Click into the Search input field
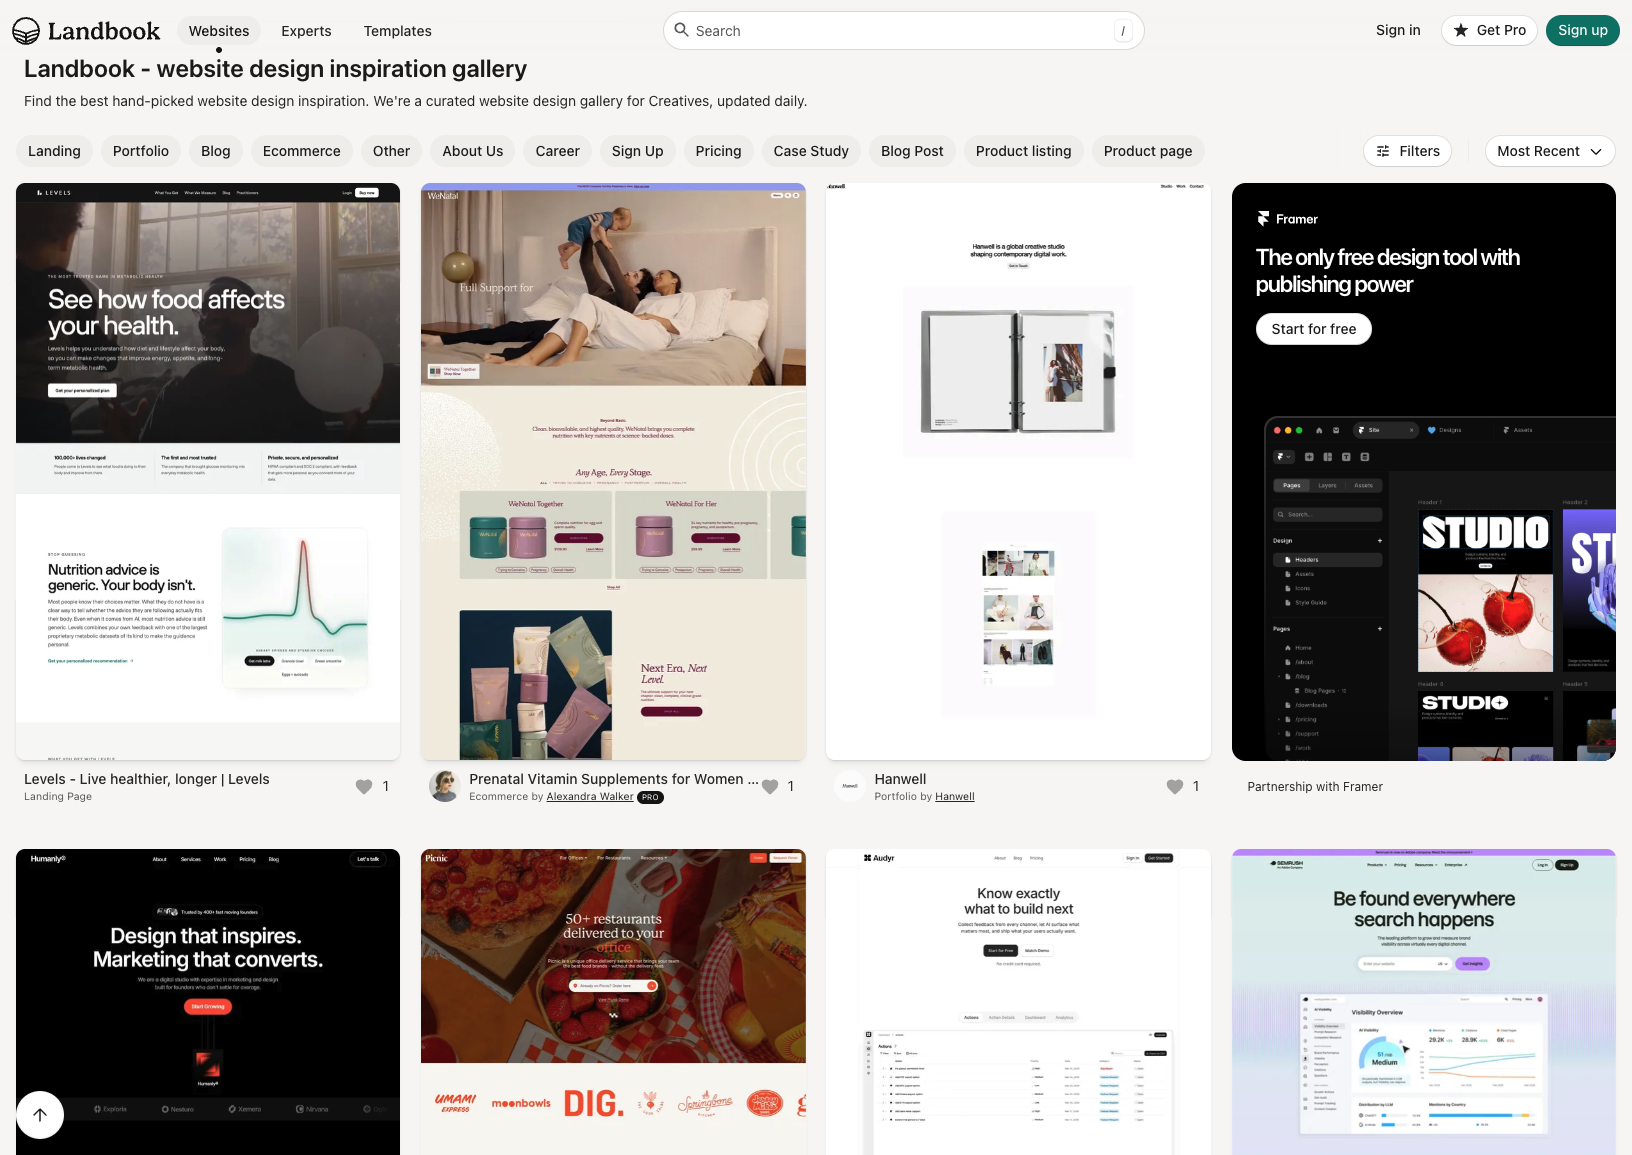Screen dimensions: 1632x1155 903,31
